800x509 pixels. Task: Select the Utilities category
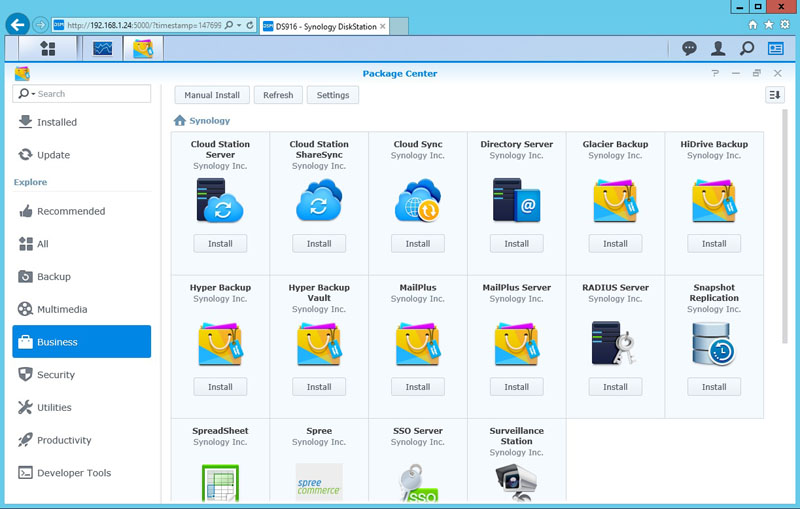[82, 408]
